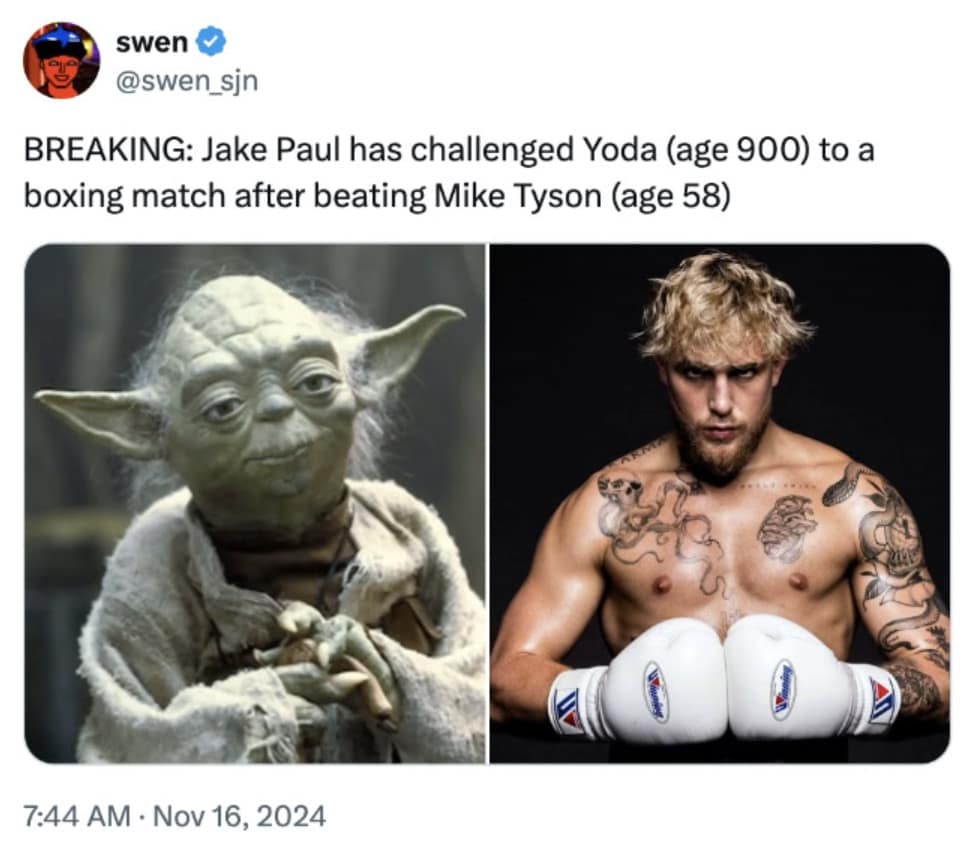Open the Yoda photo on the left
This screenshot has height=842, width=974.
(255, 503)
